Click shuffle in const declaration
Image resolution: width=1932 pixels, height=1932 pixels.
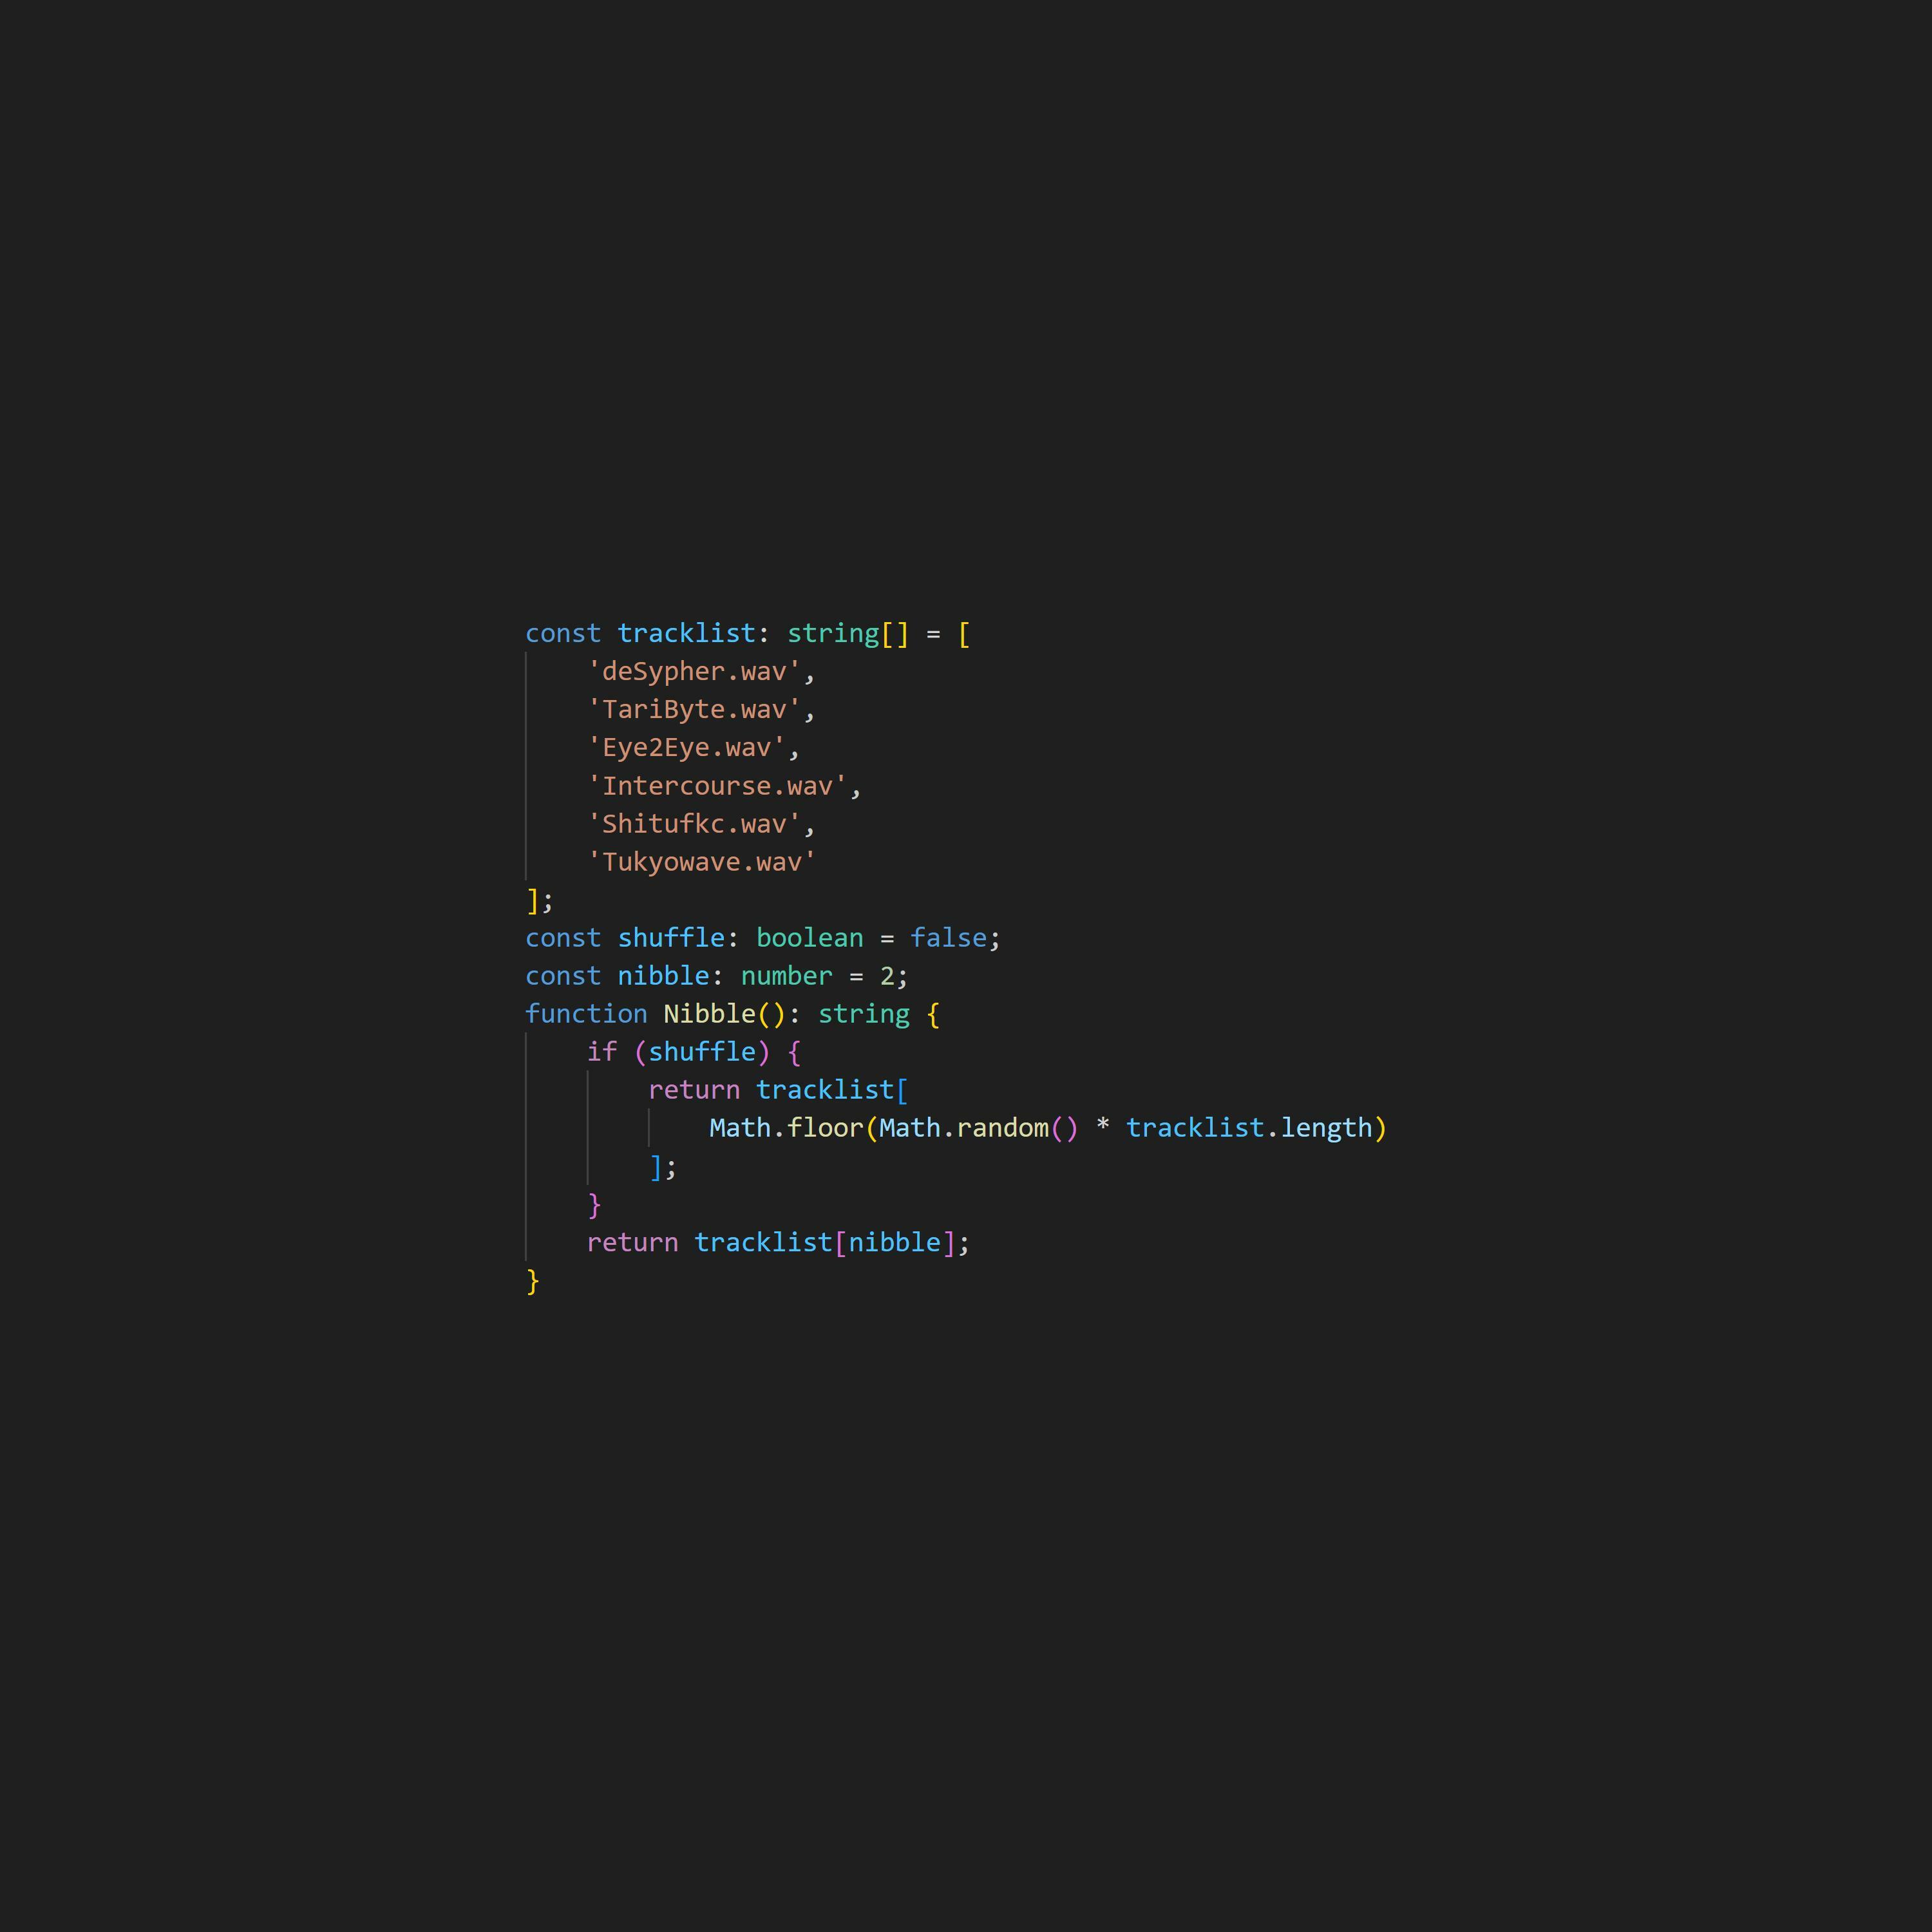[x=671, y=938]
